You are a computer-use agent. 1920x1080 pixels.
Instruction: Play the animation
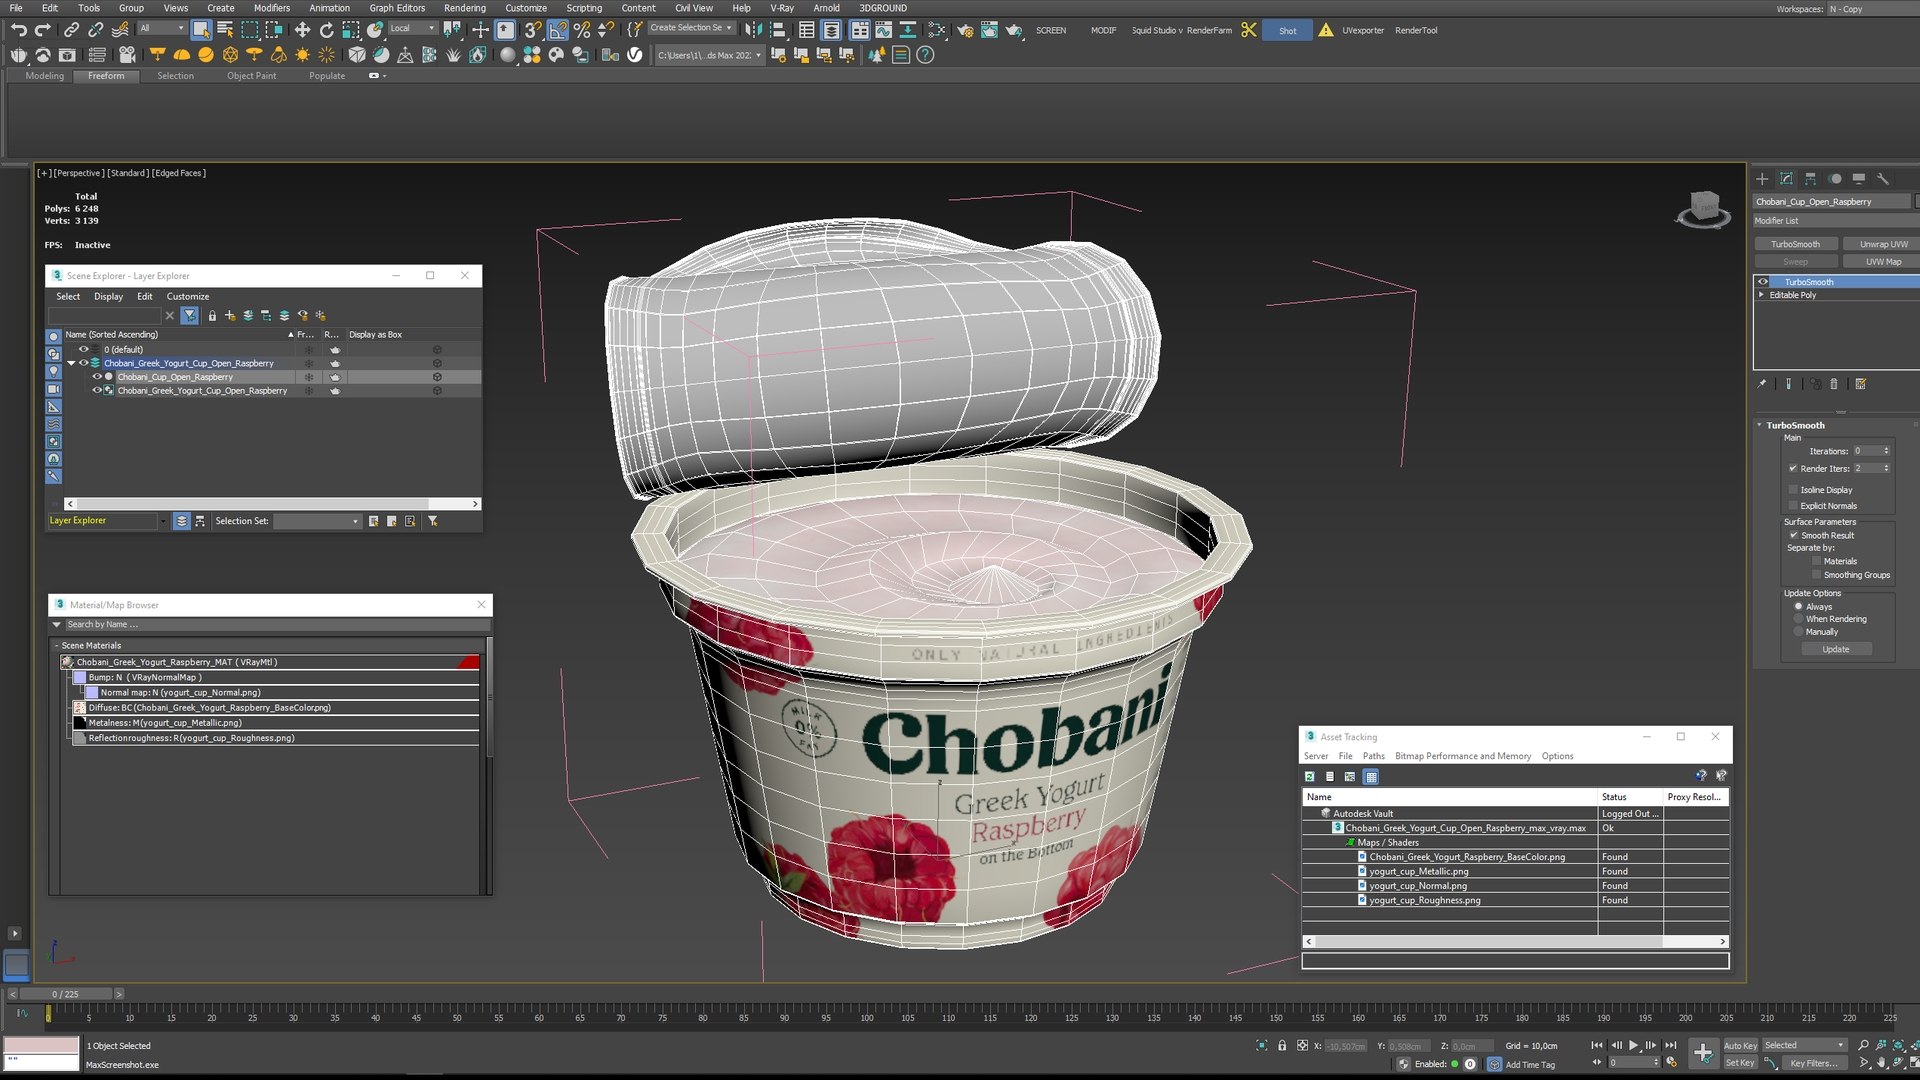(x=1634, y=1045)
